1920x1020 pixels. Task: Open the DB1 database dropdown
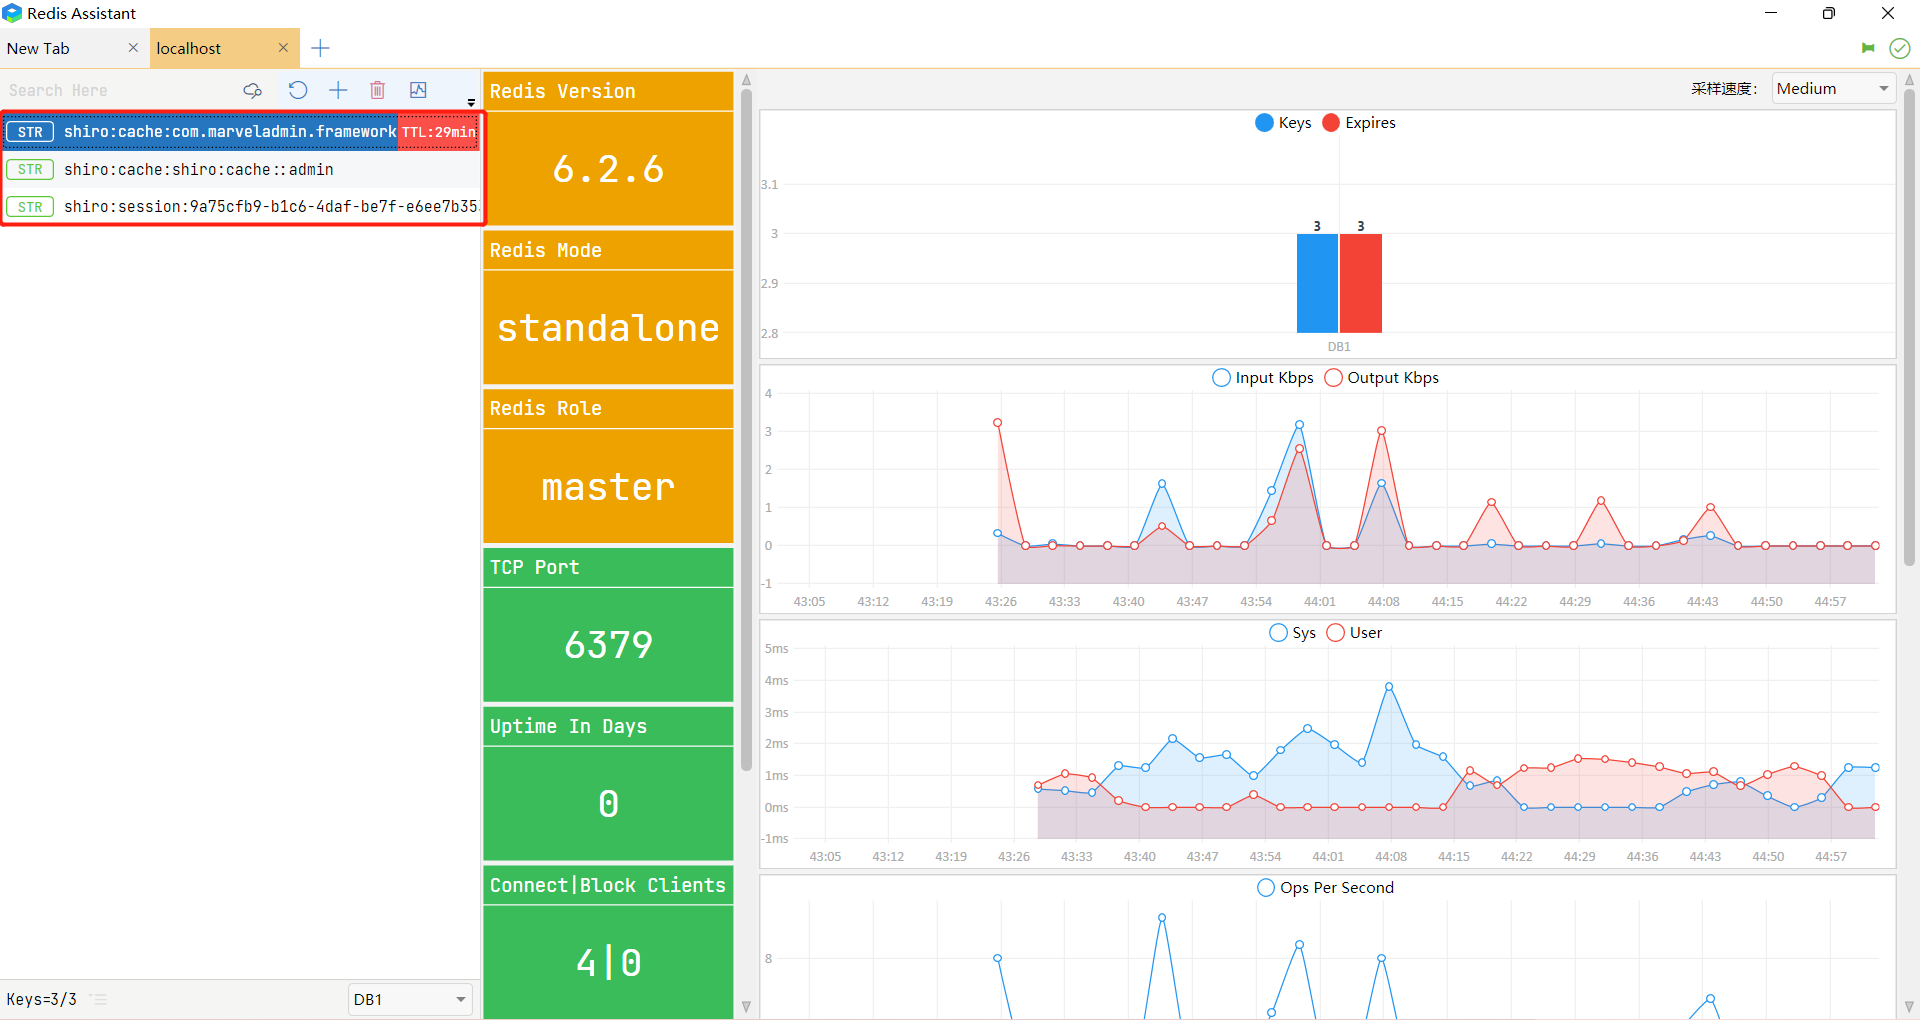[409, 999]
